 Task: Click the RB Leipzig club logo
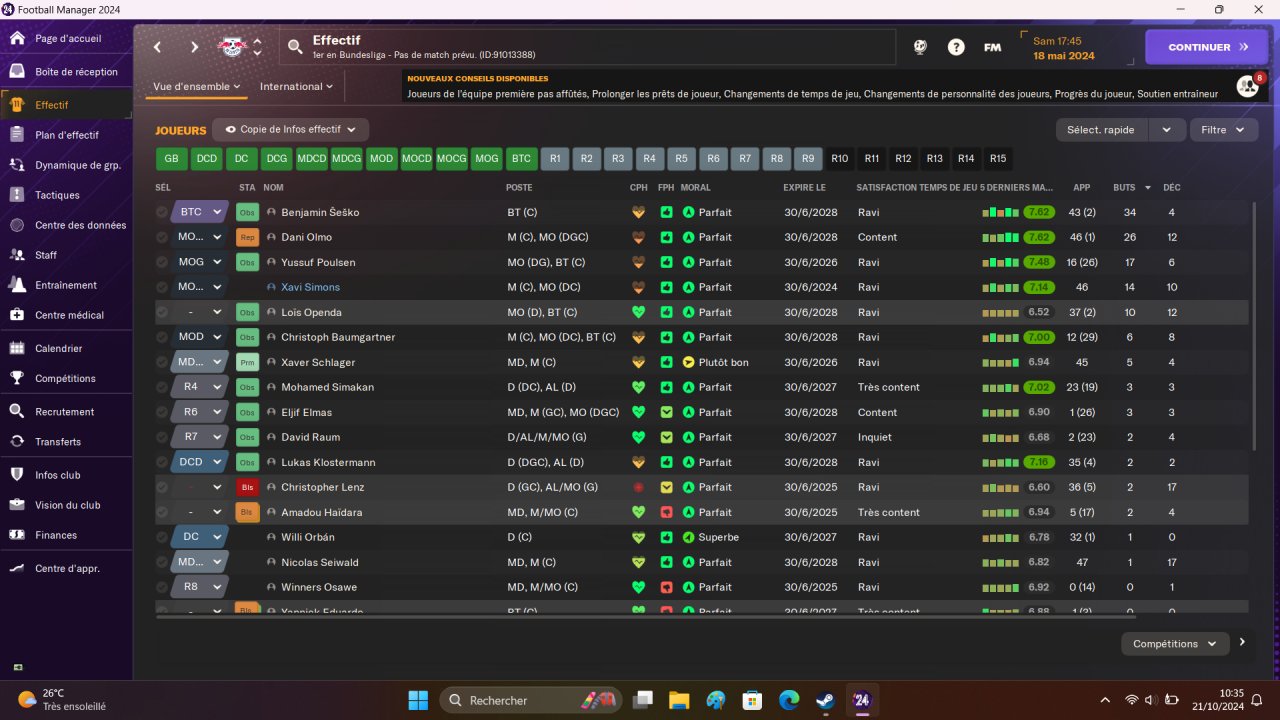pyautogui.click(x=232, y=47)
